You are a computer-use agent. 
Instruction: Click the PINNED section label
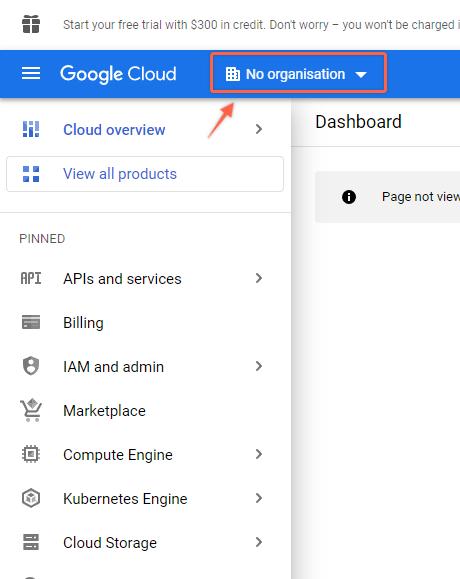(x=42, y=239)
